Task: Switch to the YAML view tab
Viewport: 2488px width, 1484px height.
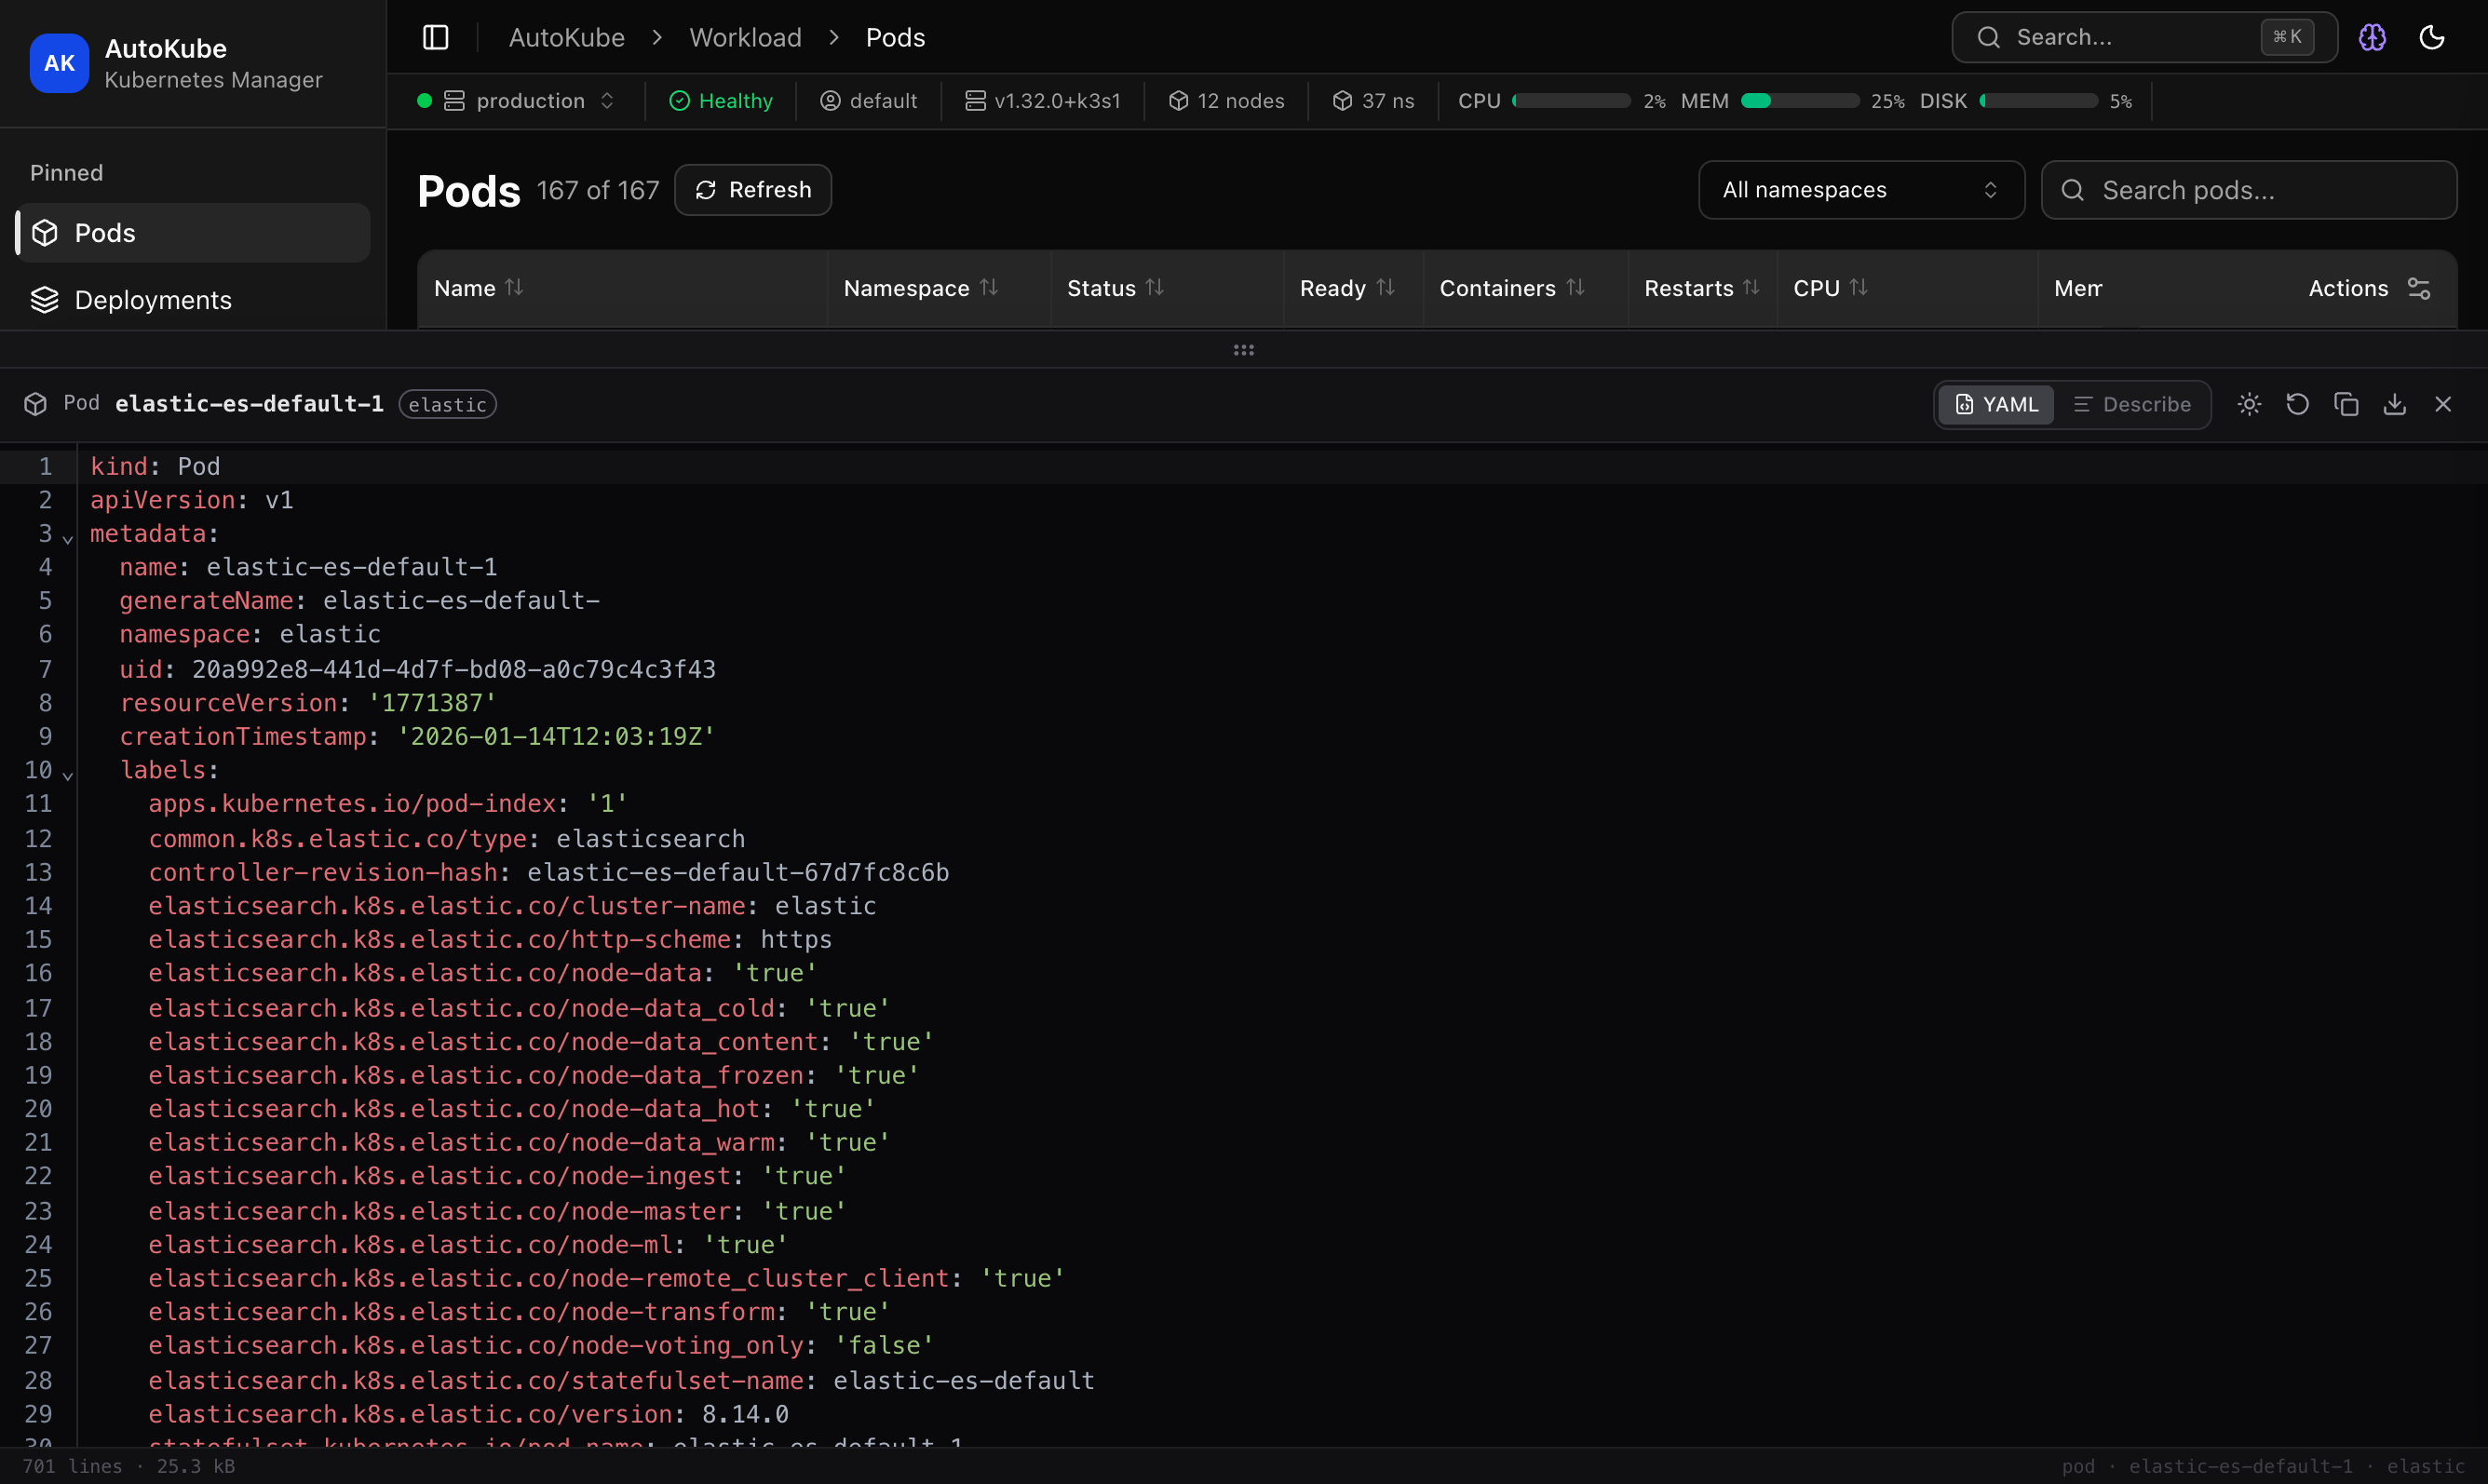Action: pos(1996,404)
